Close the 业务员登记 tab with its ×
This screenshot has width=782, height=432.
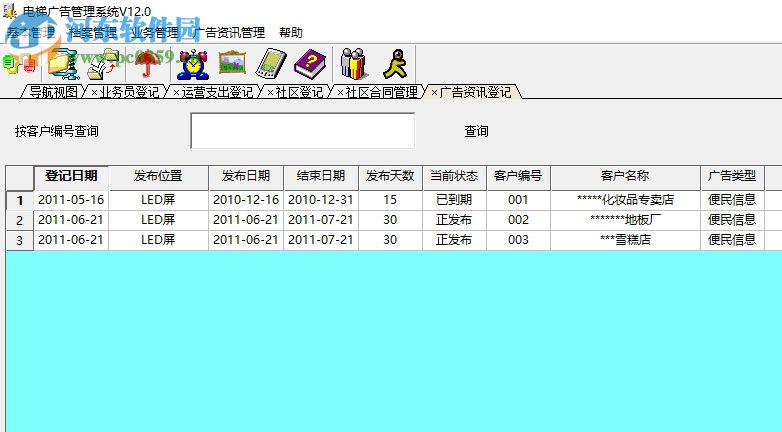coord(94,93)
